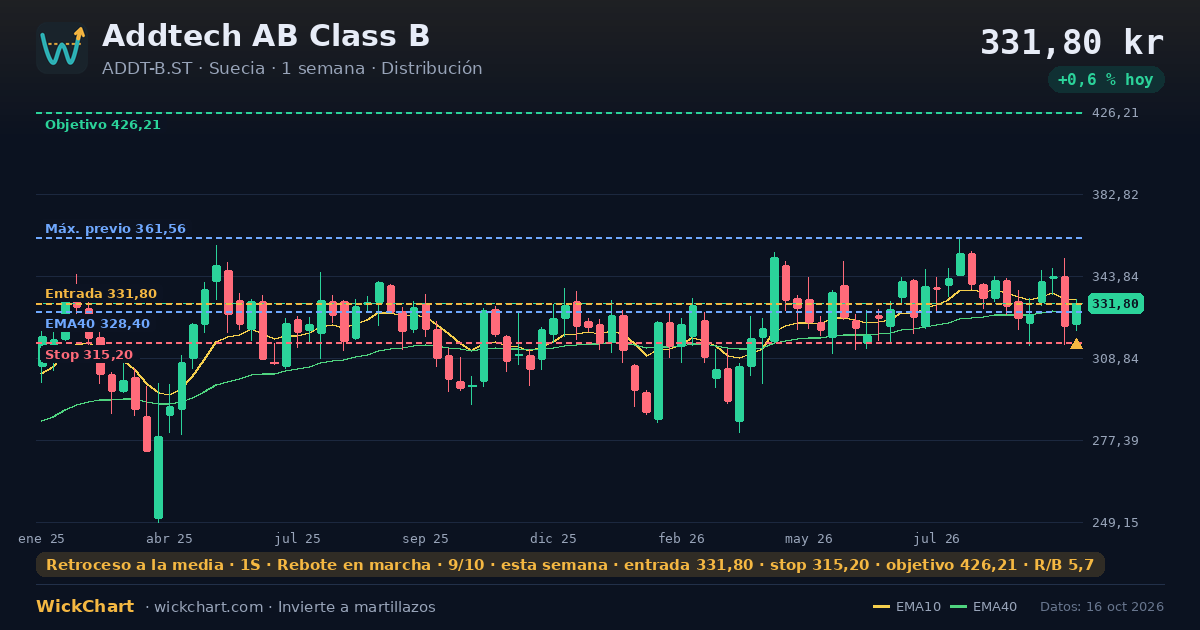Click the Retroceso a la media summary banner
The image size is (1200, 630).
(x=570, y=565)
